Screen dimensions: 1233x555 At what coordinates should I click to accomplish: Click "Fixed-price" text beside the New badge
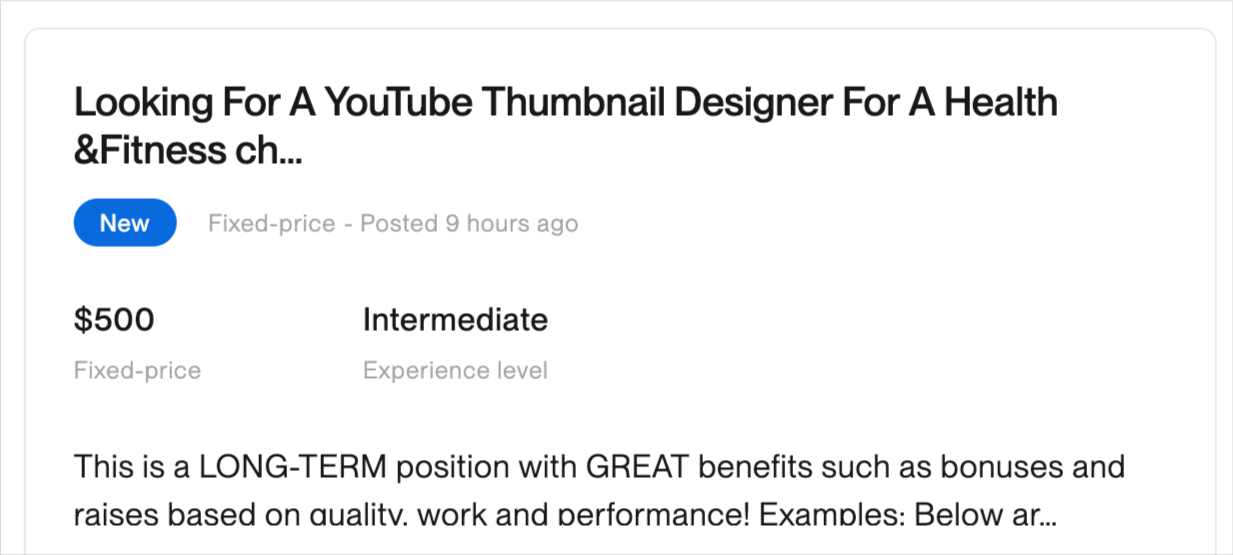pos(271,224)
